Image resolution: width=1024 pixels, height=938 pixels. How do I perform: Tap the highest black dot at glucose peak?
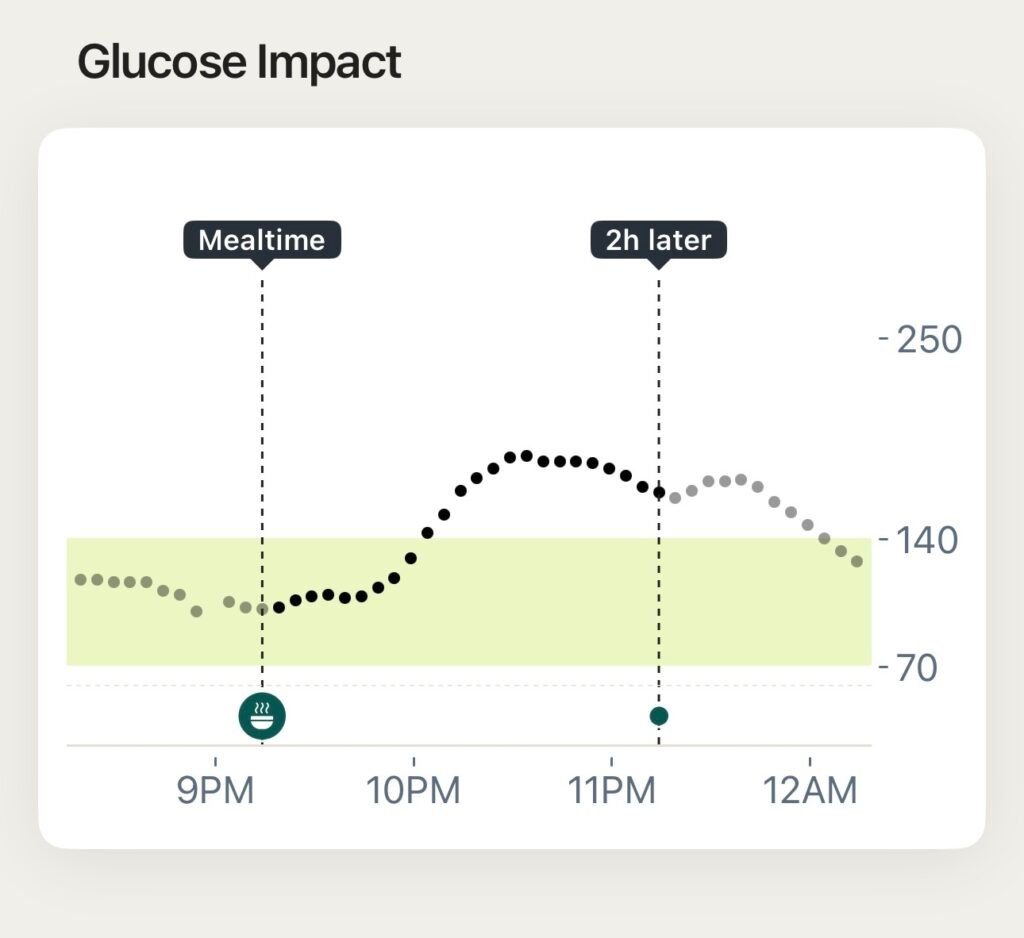(526, 456)
